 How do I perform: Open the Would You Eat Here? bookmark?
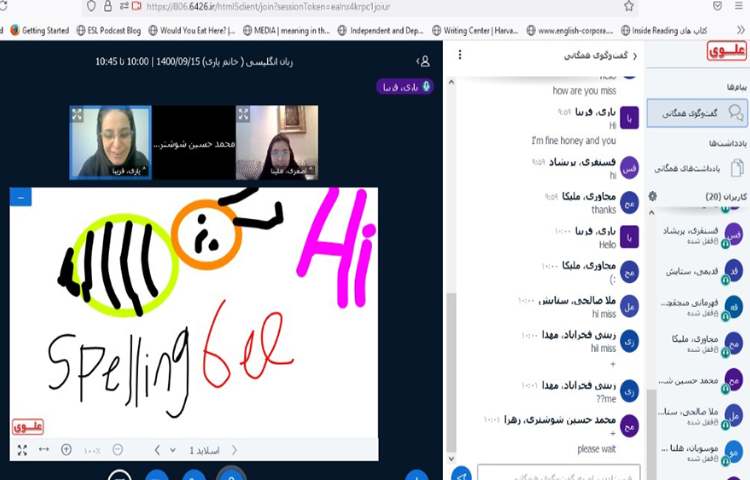pyautogui.click(x=191, y=31)
